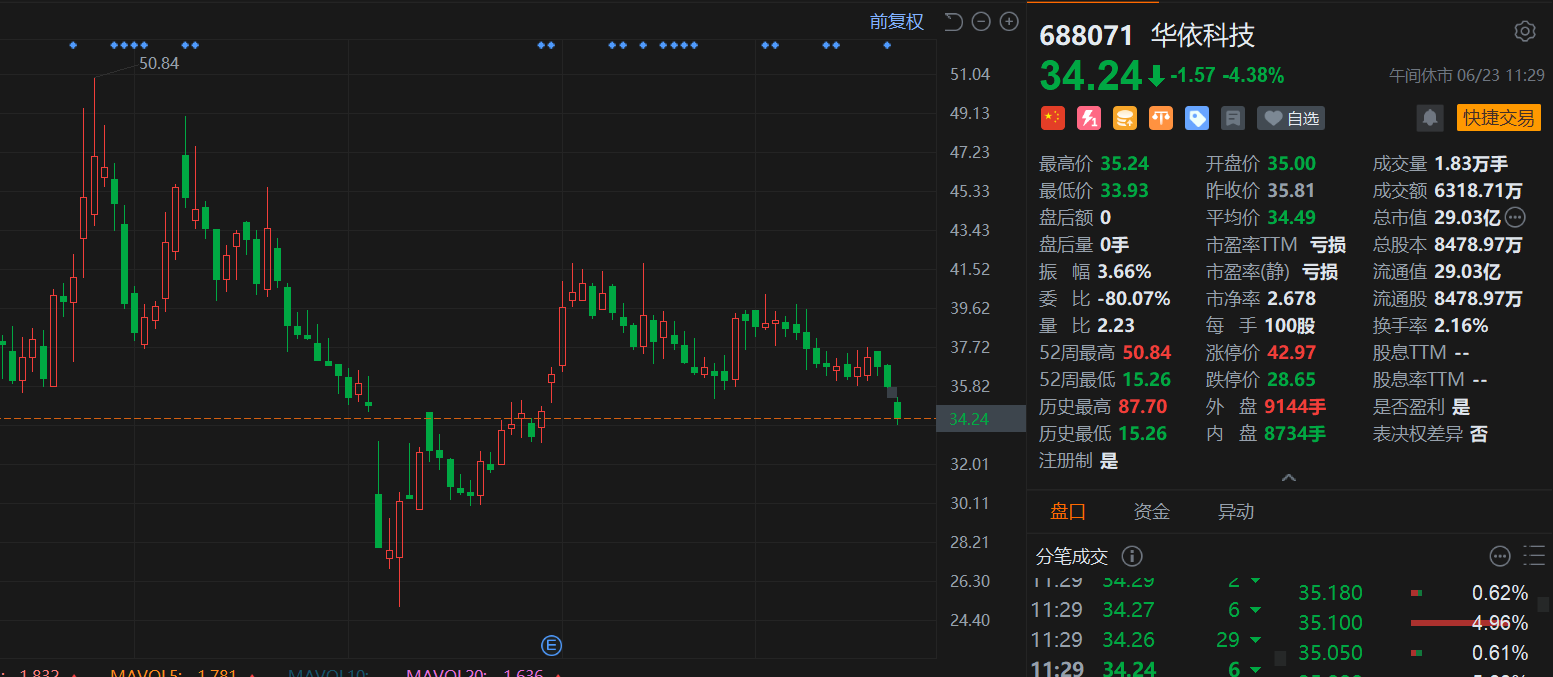Click the pink lightning Level-1 icon
This screenshot has height=677, width=1553.
tap(1088, 118)
